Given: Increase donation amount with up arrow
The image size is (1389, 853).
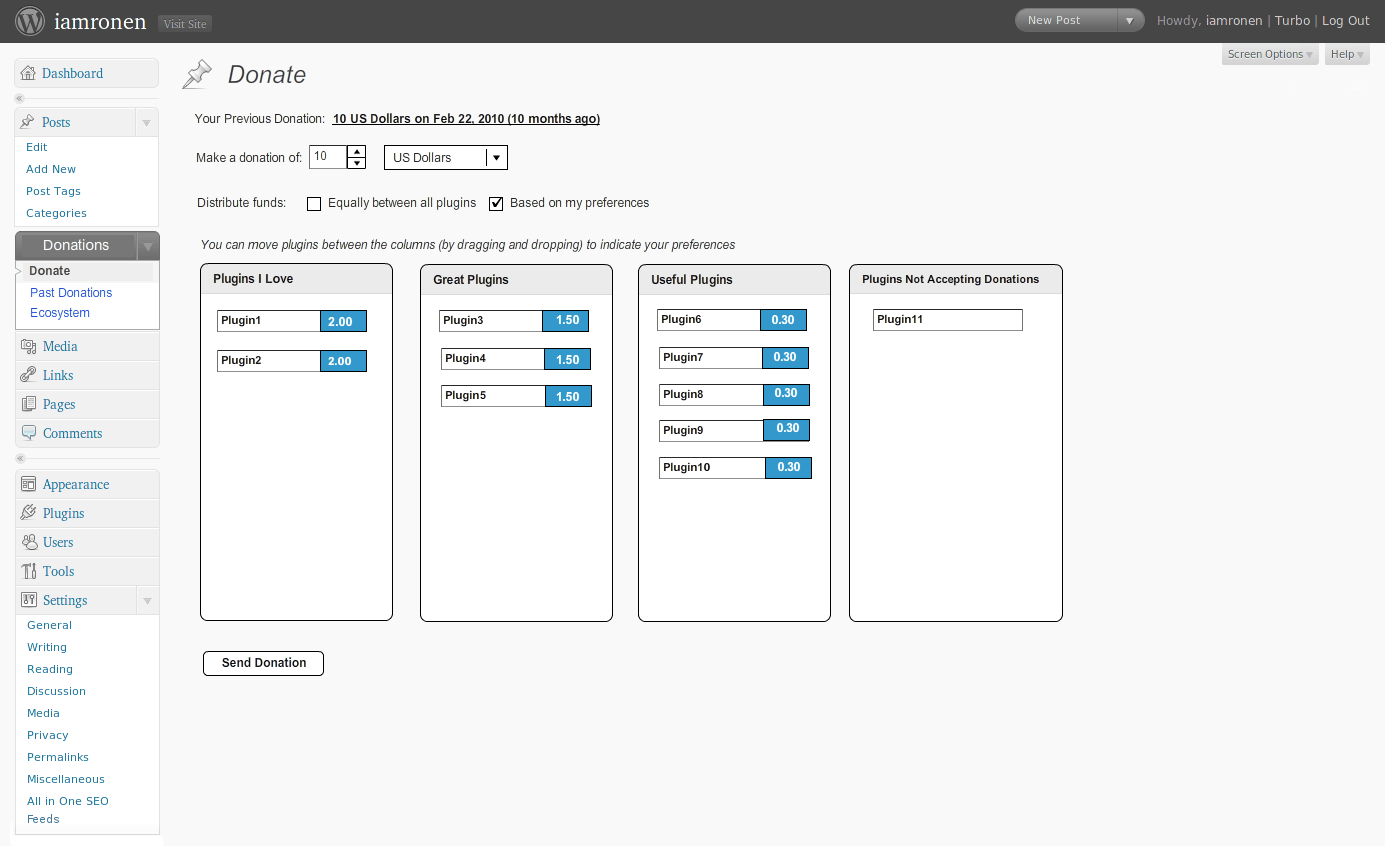Looking at the screenshot, I should [x=356, y=152].
